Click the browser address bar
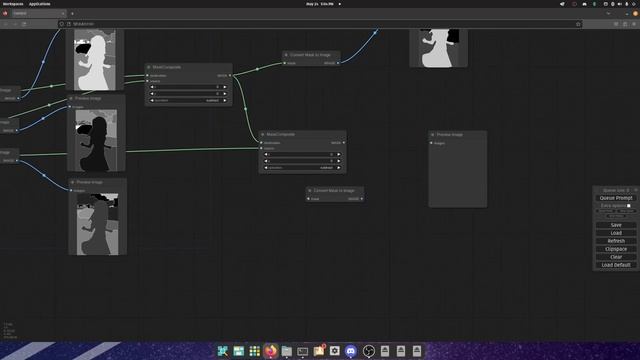This screenshot has width=640, height=360. 320,24
